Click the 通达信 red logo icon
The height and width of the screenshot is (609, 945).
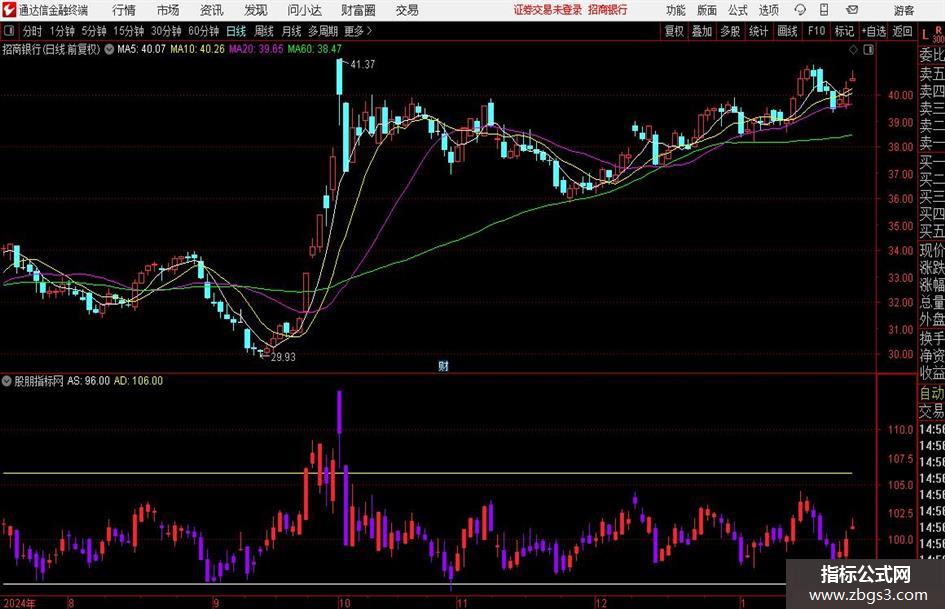(x=9, y=10)
